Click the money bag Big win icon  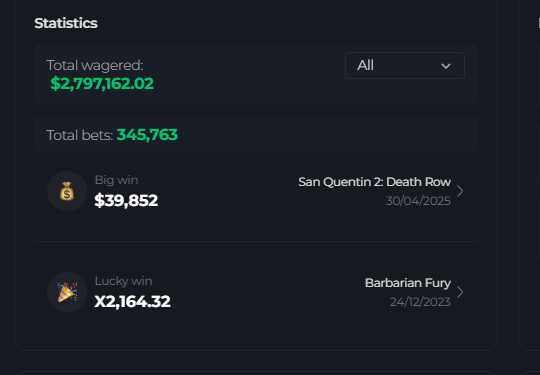coord(67,191)
